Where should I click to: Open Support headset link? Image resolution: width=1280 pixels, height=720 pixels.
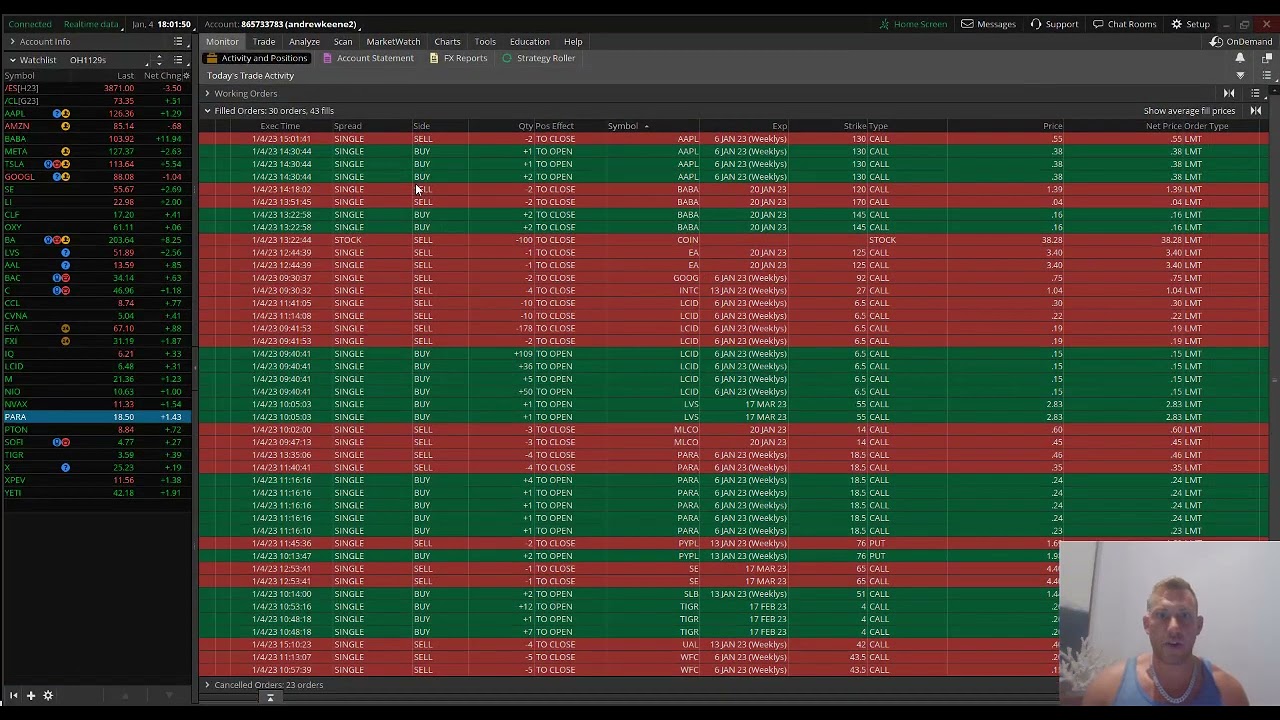1054,24
